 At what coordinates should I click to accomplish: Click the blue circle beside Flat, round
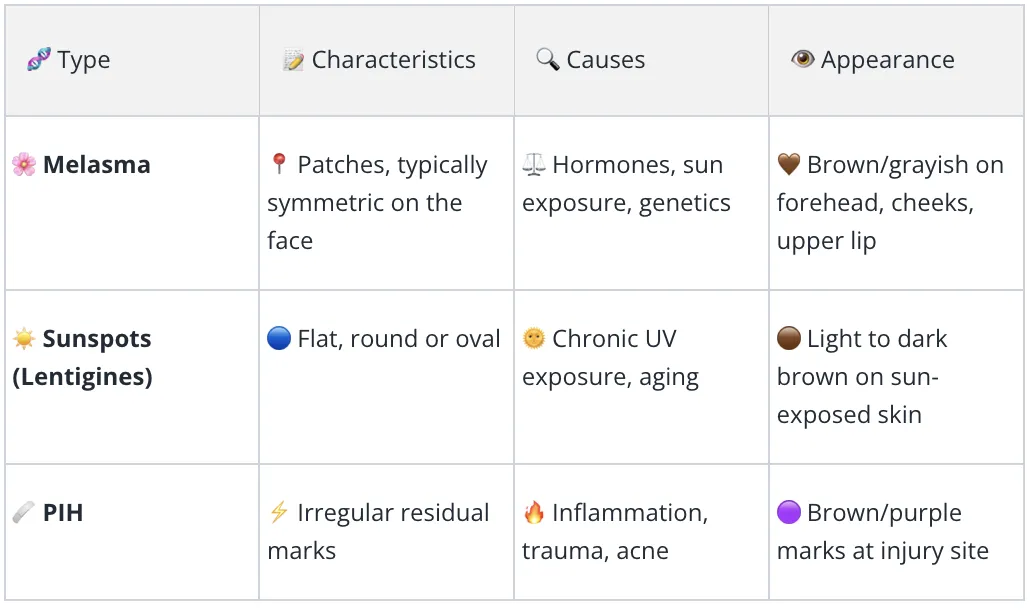(x=279, y=339)
